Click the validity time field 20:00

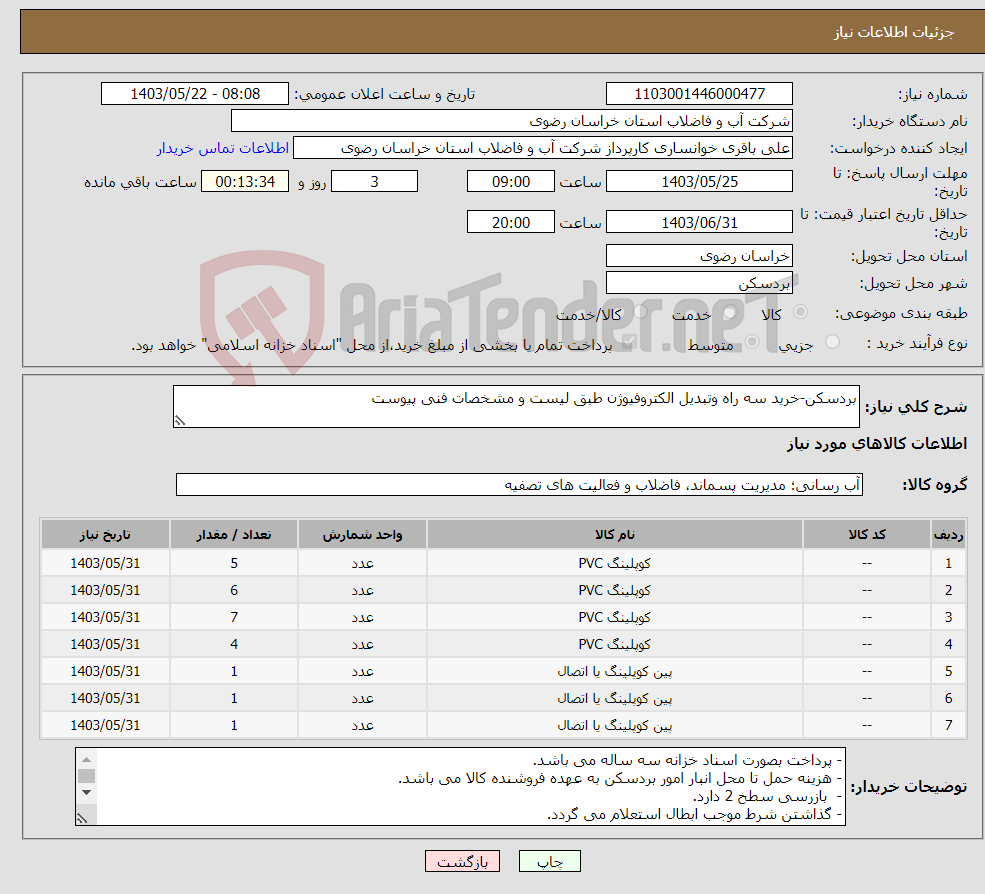511,222
